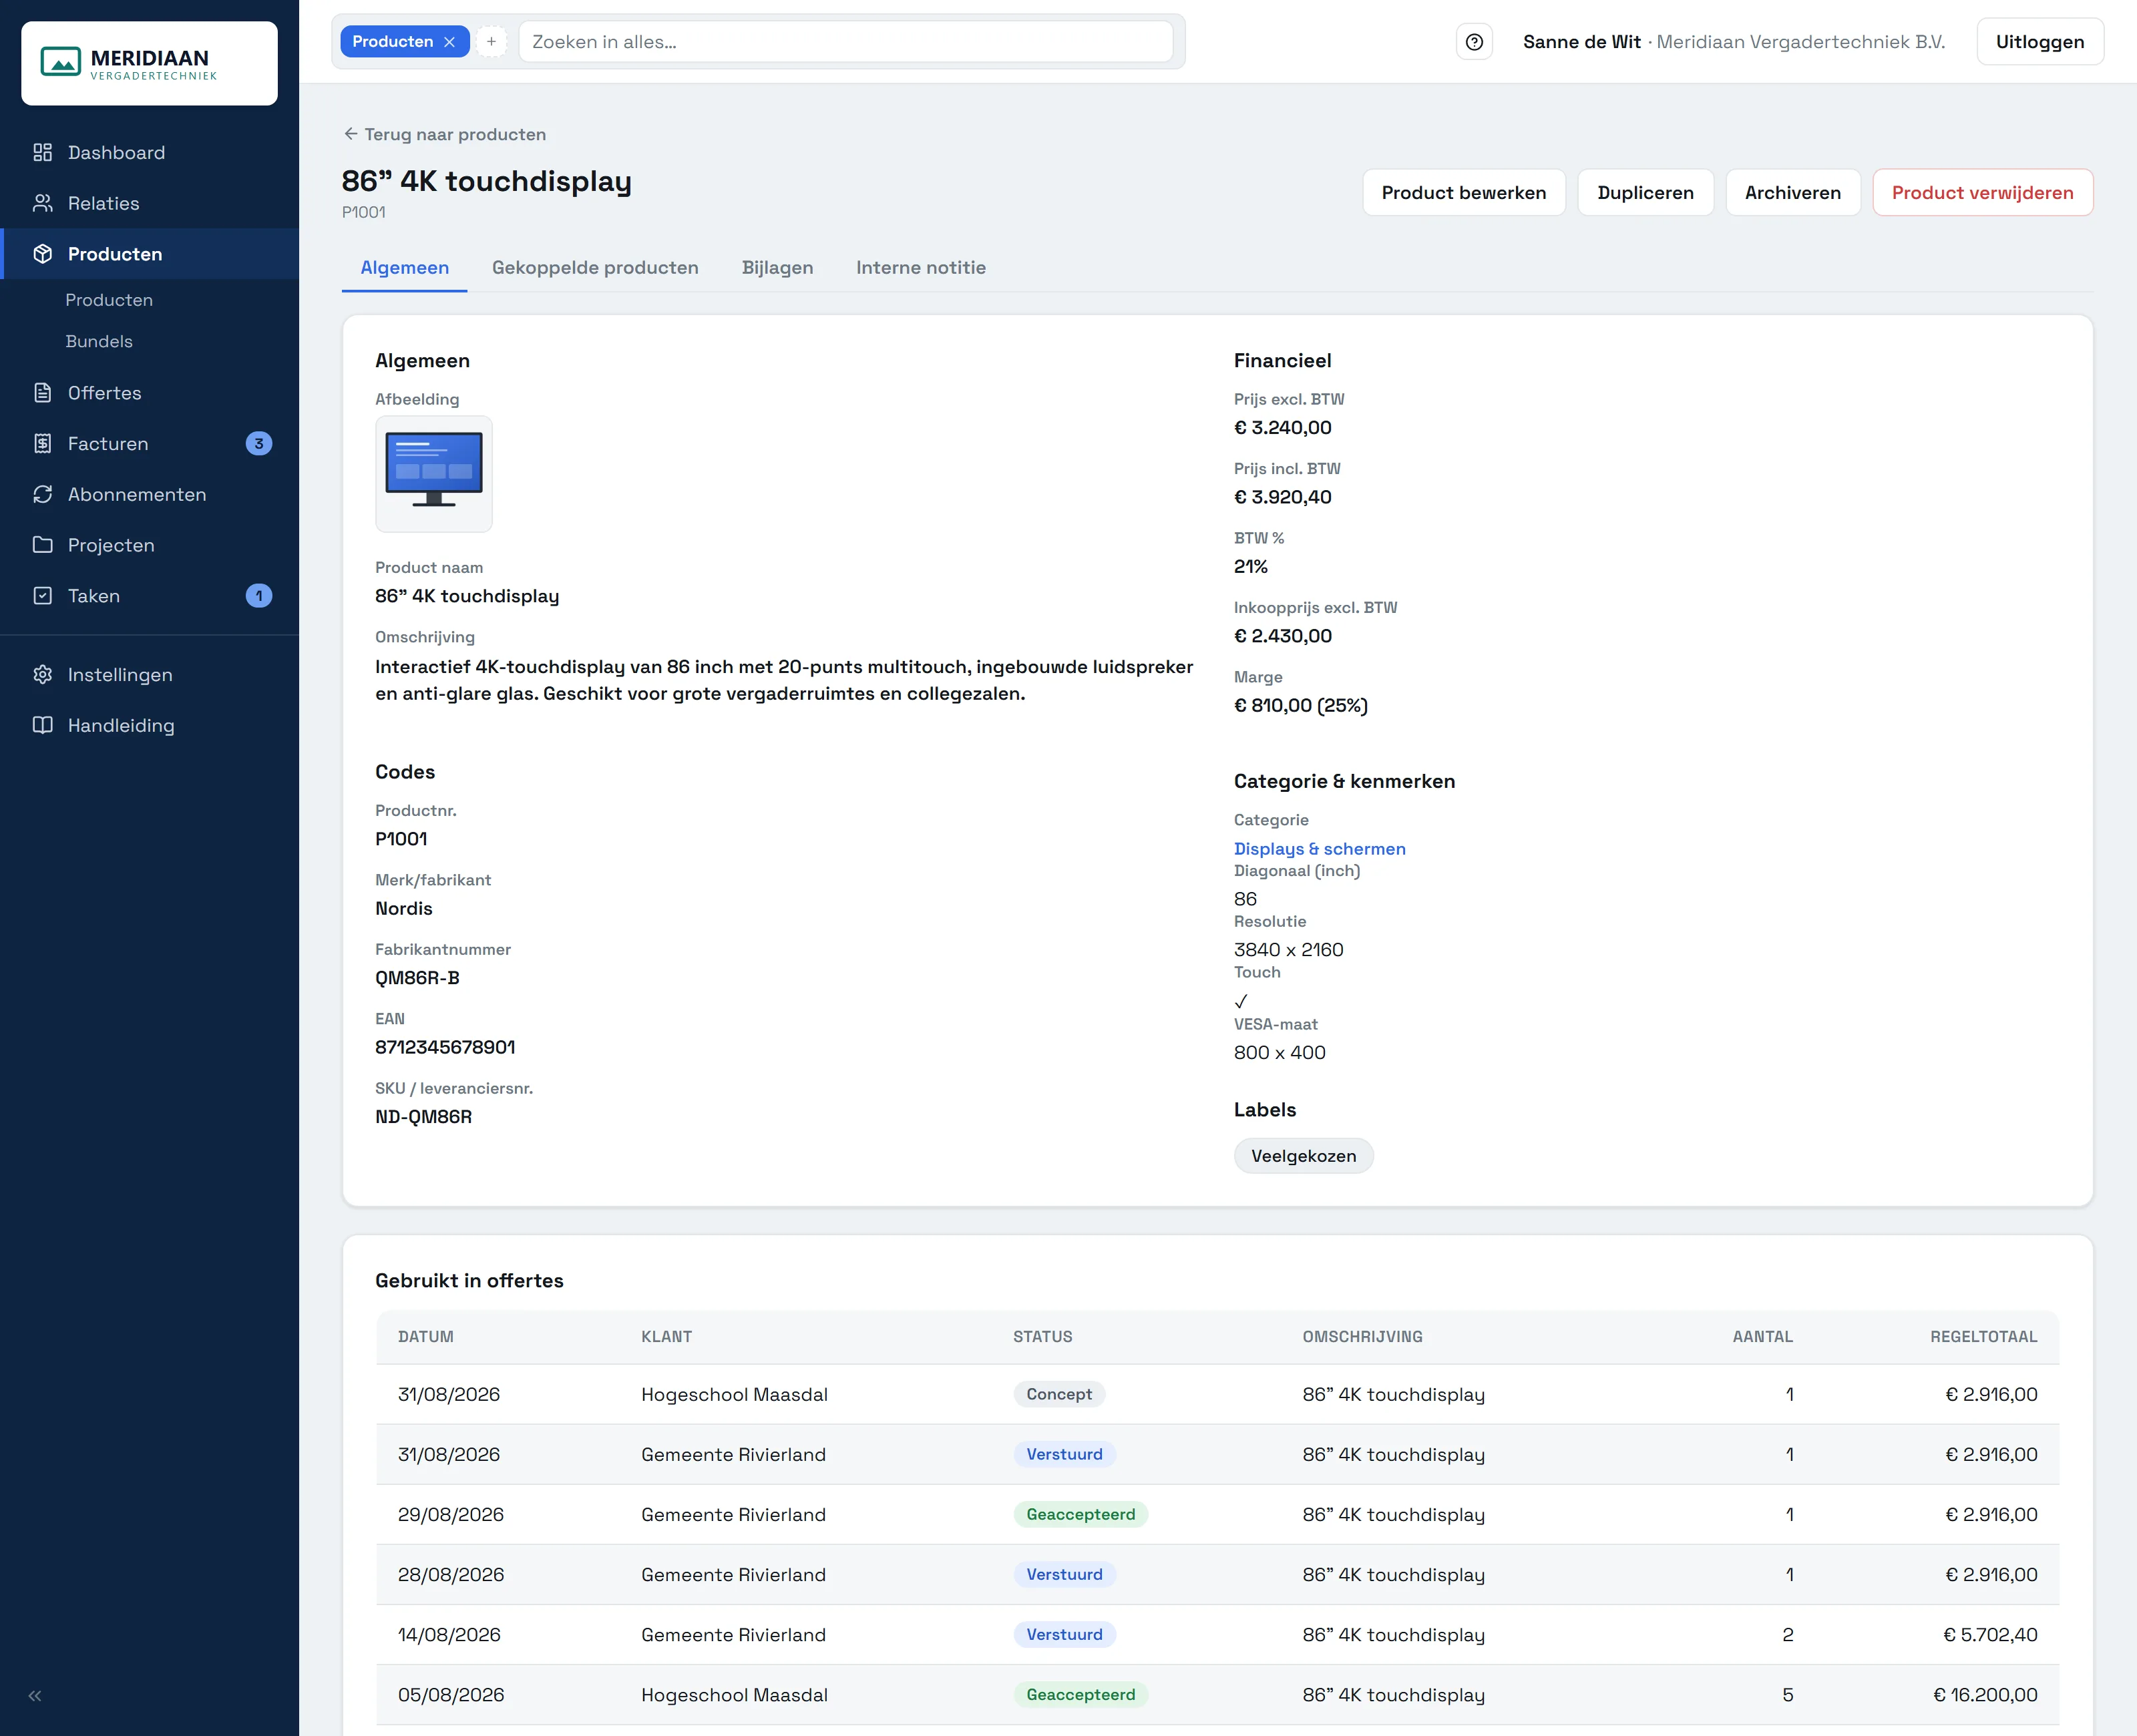Click Product verwijderen button
2137x1736 pixels.
[1982, 193]
